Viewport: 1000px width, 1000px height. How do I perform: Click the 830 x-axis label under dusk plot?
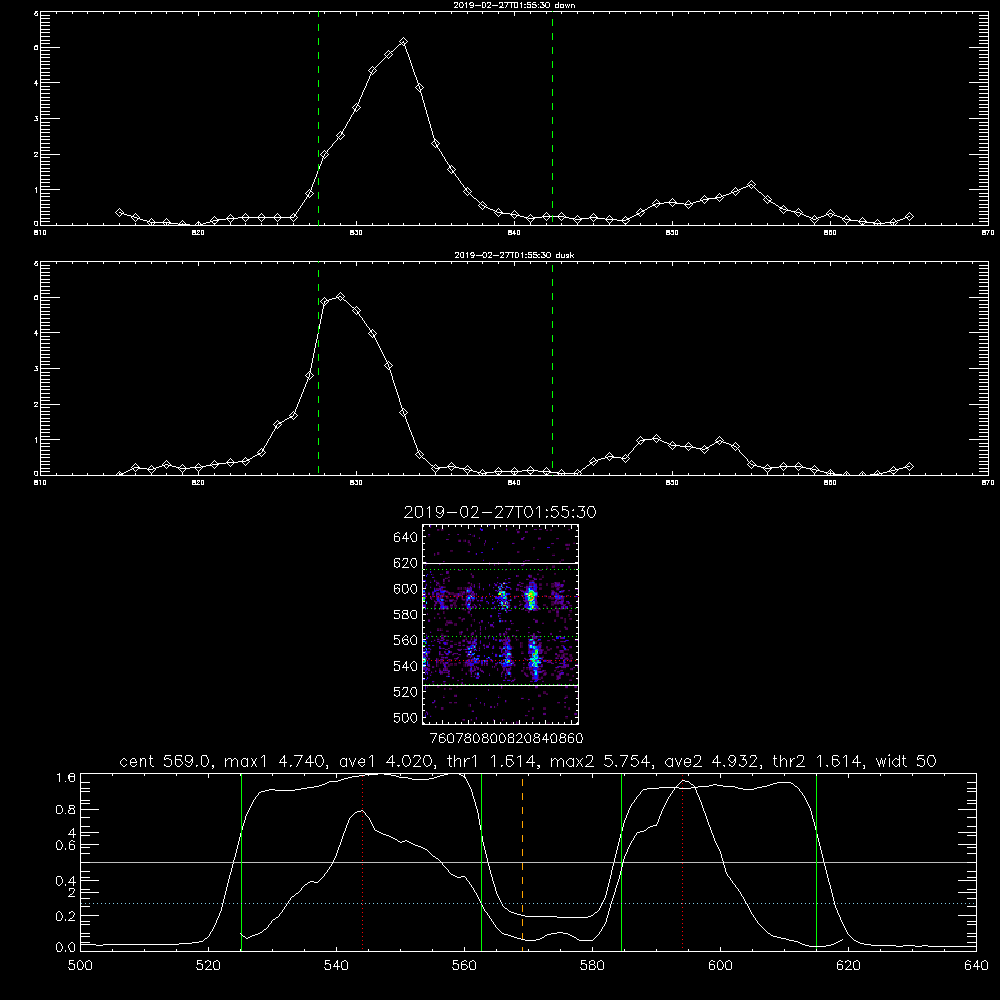(356, 483)
